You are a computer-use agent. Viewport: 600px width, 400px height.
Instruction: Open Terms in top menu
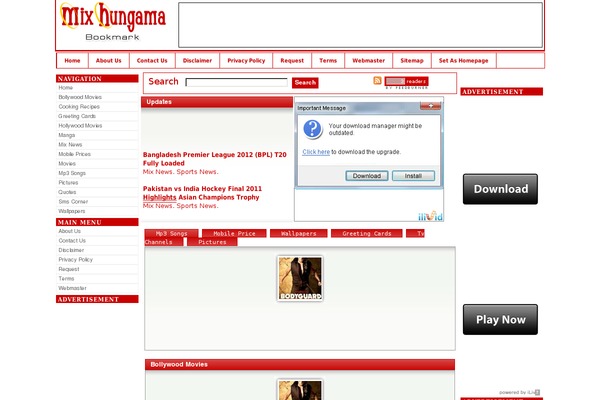tap(328, 60)
